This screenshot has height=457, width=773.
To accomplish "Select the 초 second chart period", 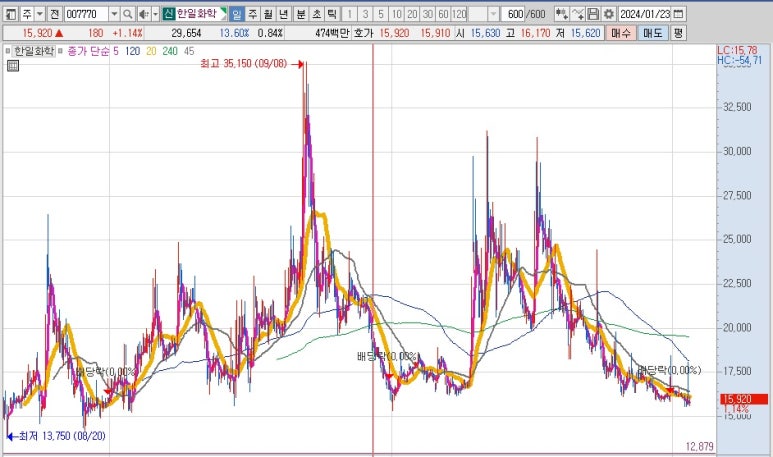I will [316, 14].
